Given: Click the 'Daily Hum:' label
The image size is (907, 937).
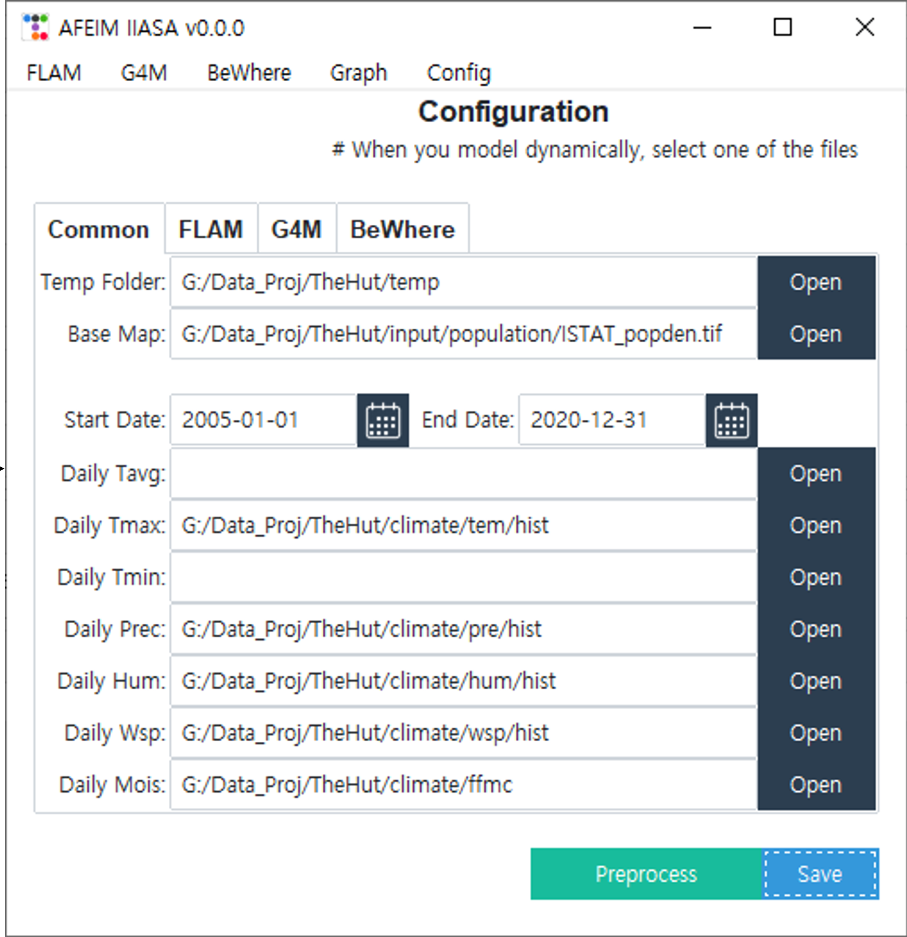Looking at the screenshot, I should coord(112,681).
